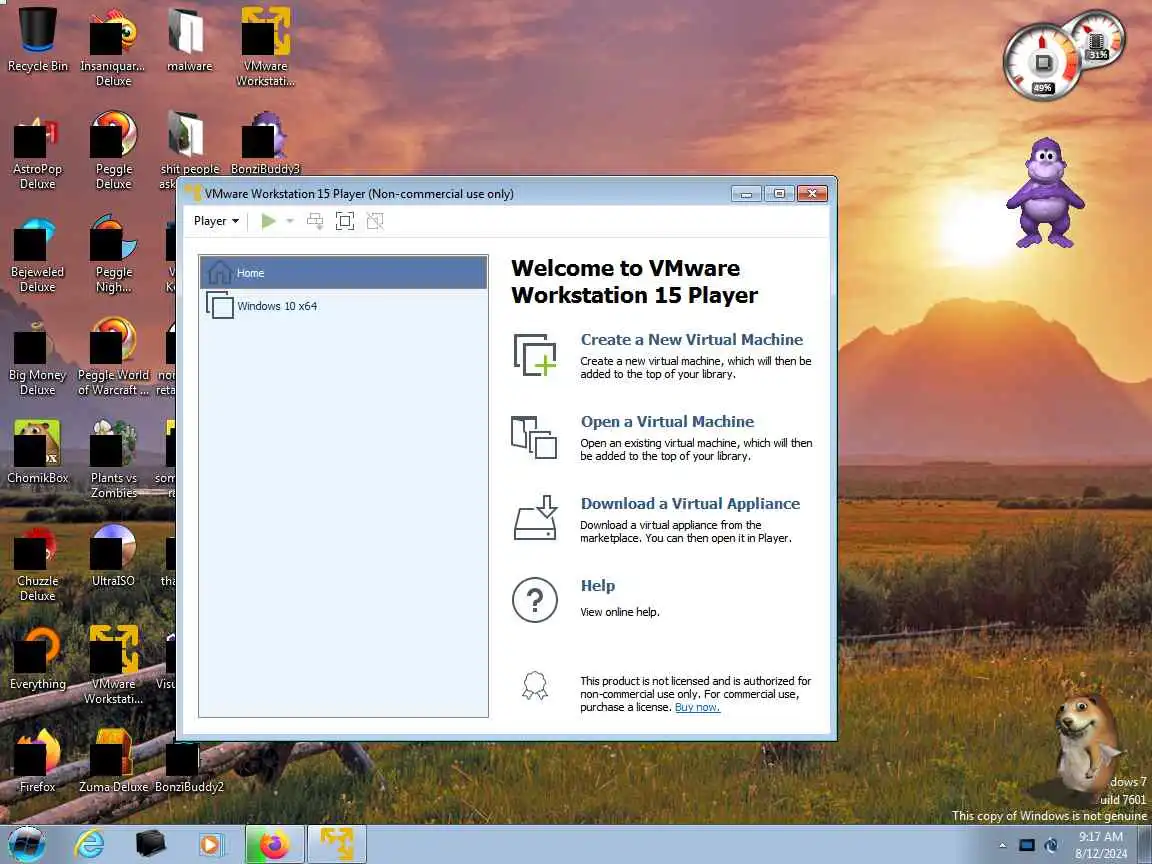Open the black box taskbar icon
The width and height of the screenshot is (1152, 864).
point(151,844)
